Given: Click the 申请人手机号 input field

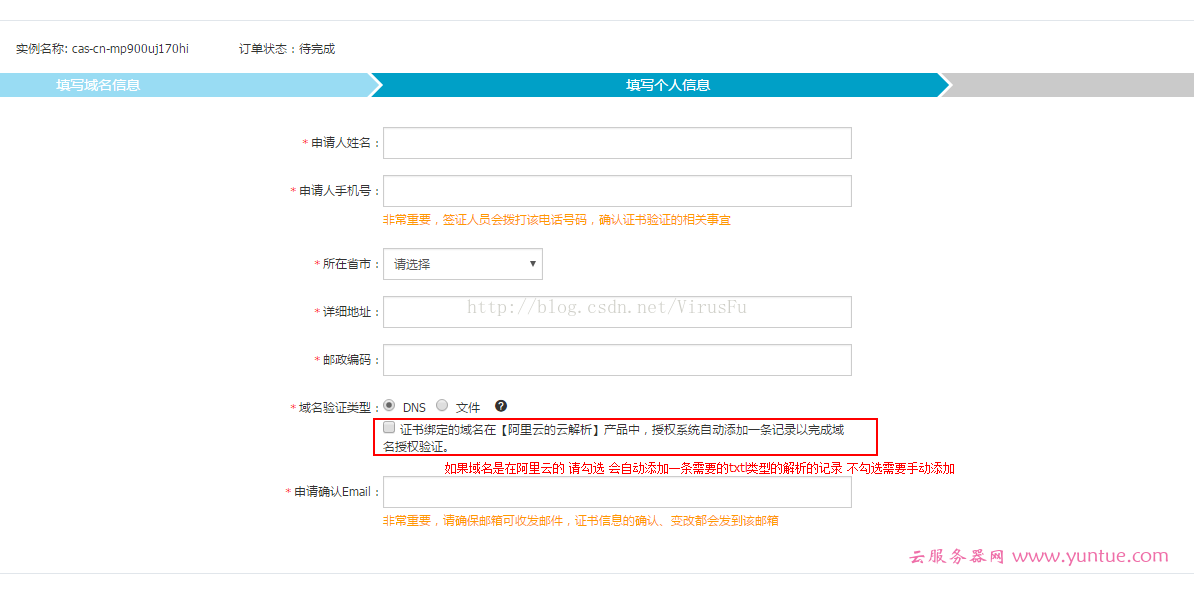Looking at the screenshot, I should [x=616, y=191].
